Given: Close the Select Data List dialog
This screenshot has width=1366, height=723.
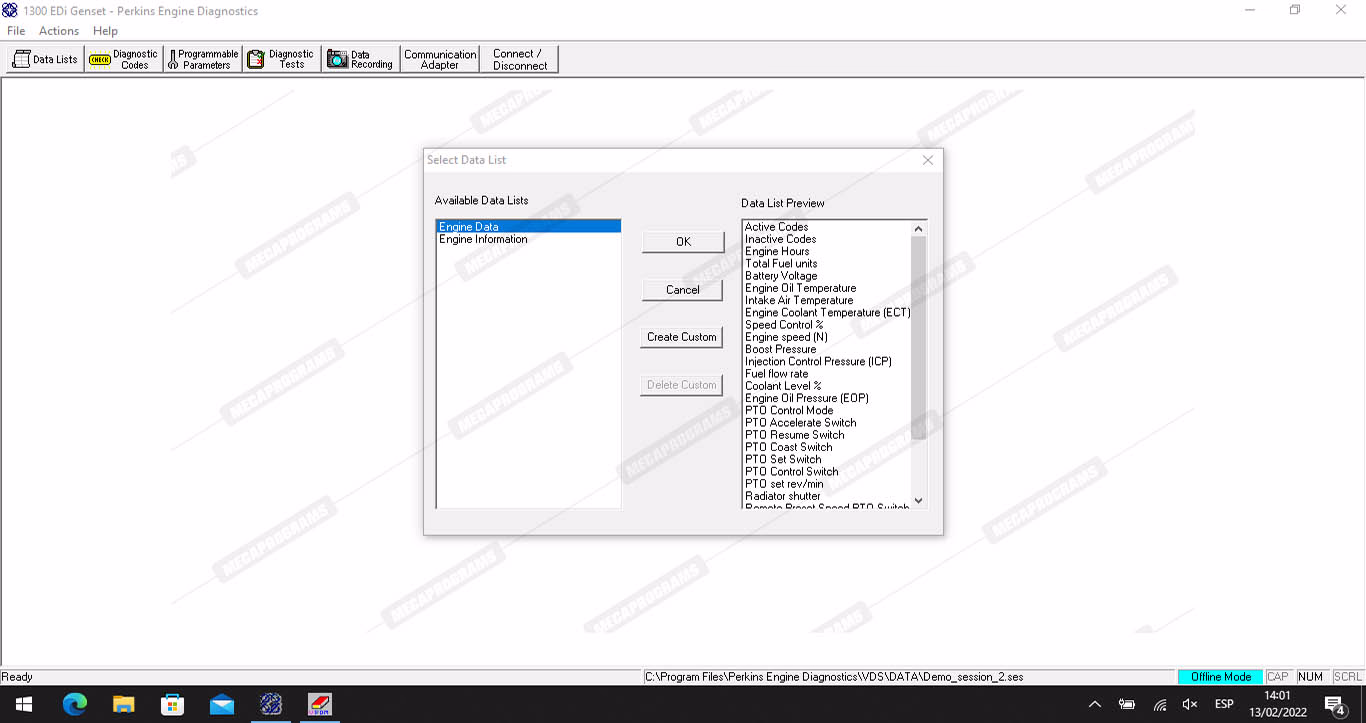Looking at the screenshot, I should click(x=928, y=160).
